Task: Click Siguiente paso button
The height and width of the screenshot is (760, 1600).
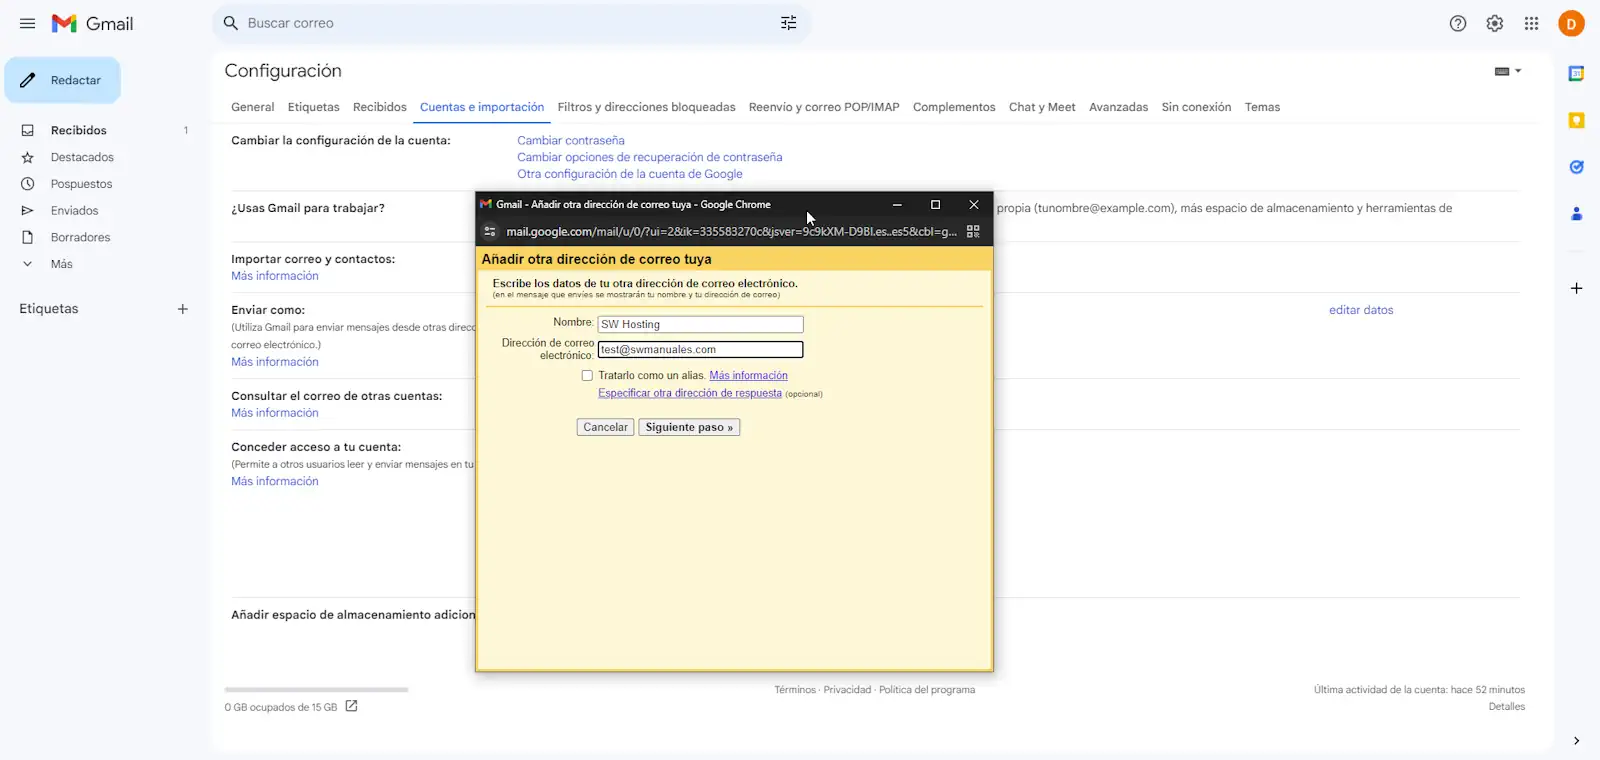Action: tap(689, 427)
